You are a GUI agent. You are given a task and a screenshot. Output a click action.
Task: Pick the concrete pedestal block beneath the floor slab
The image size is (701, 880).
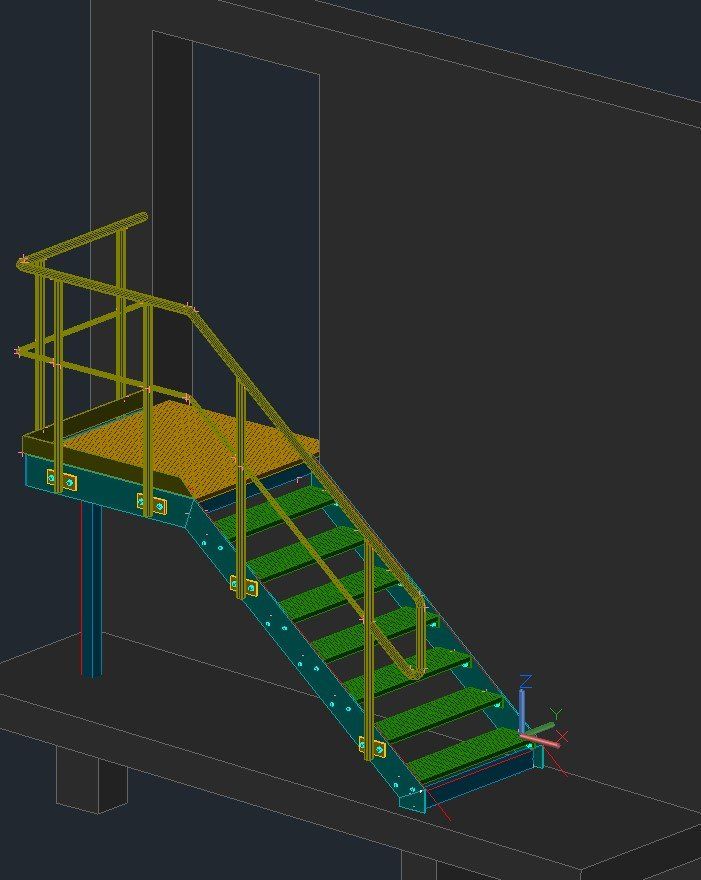pos(91,780)
